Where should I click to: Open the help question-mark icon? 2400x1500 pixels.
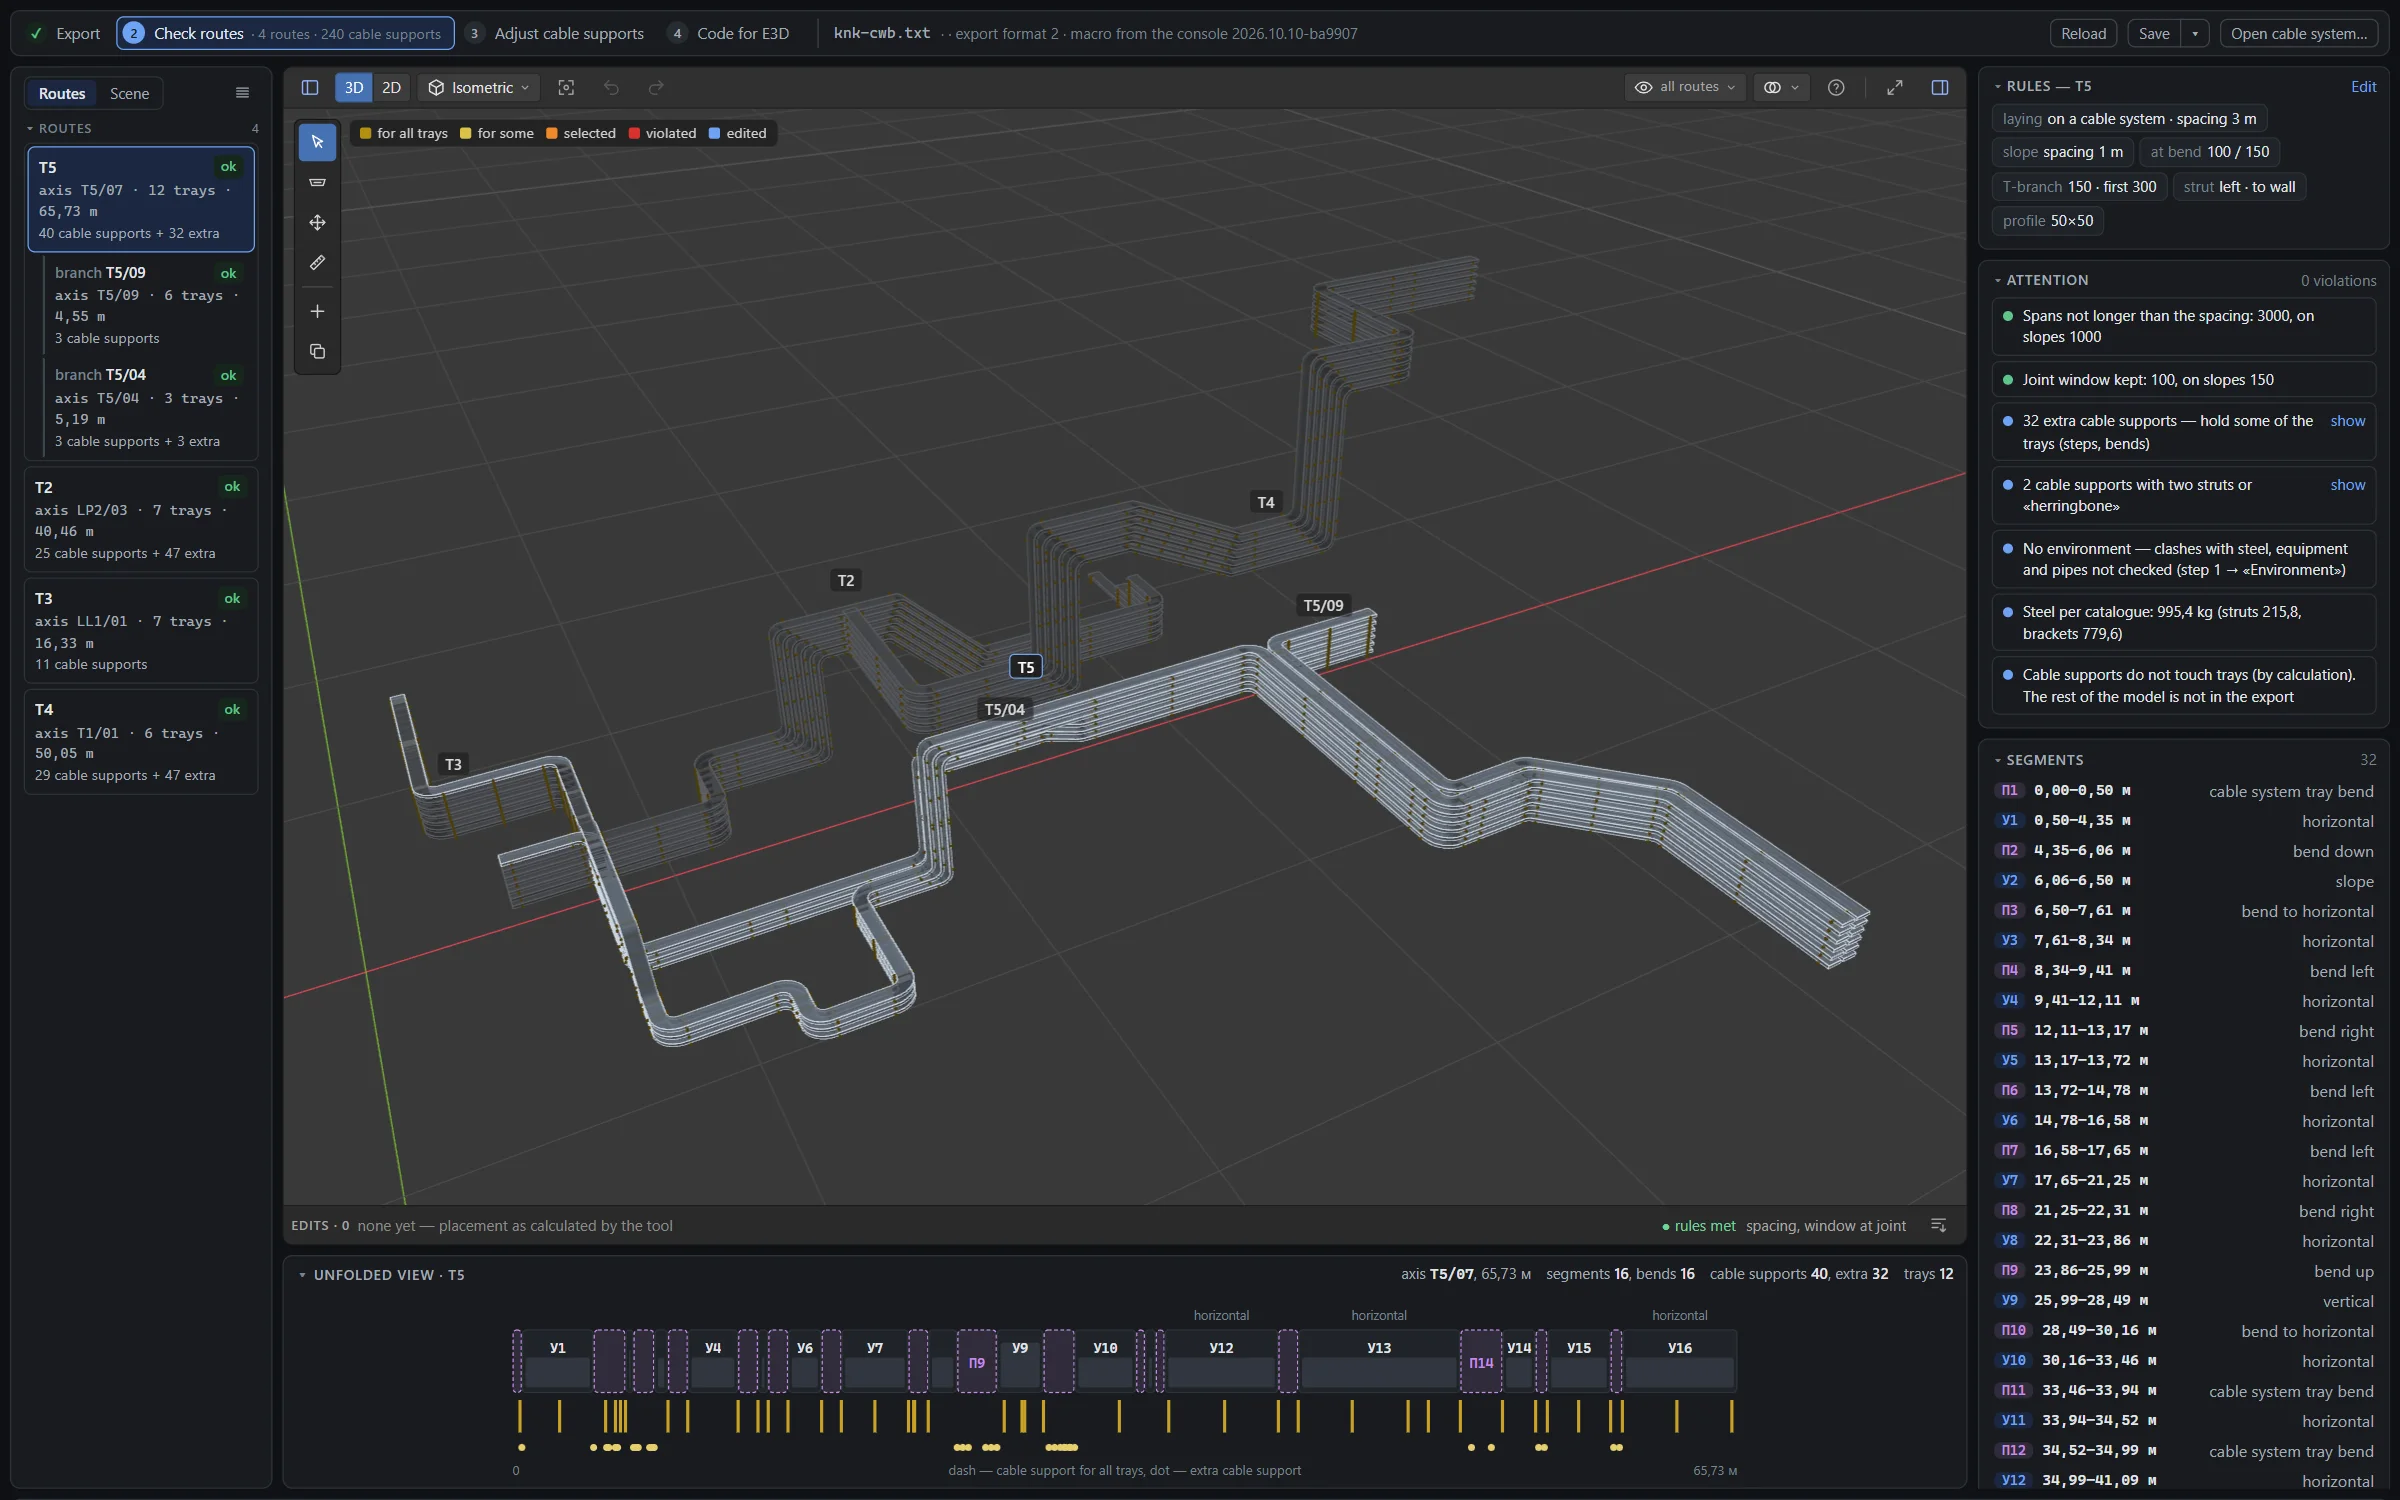point(1836,88)
